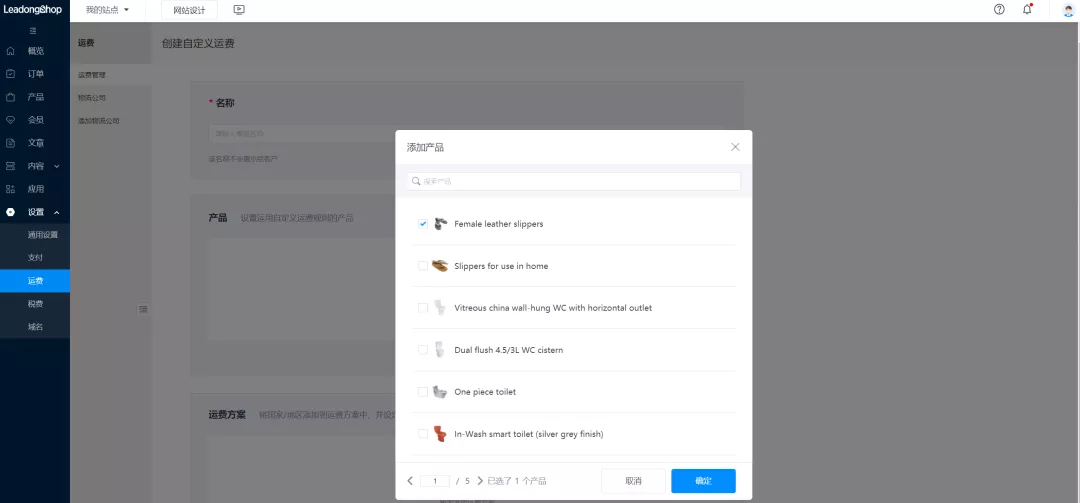
Task: Click the Vitreous china wall-hung WC text
Action: (x=553, y=308)
